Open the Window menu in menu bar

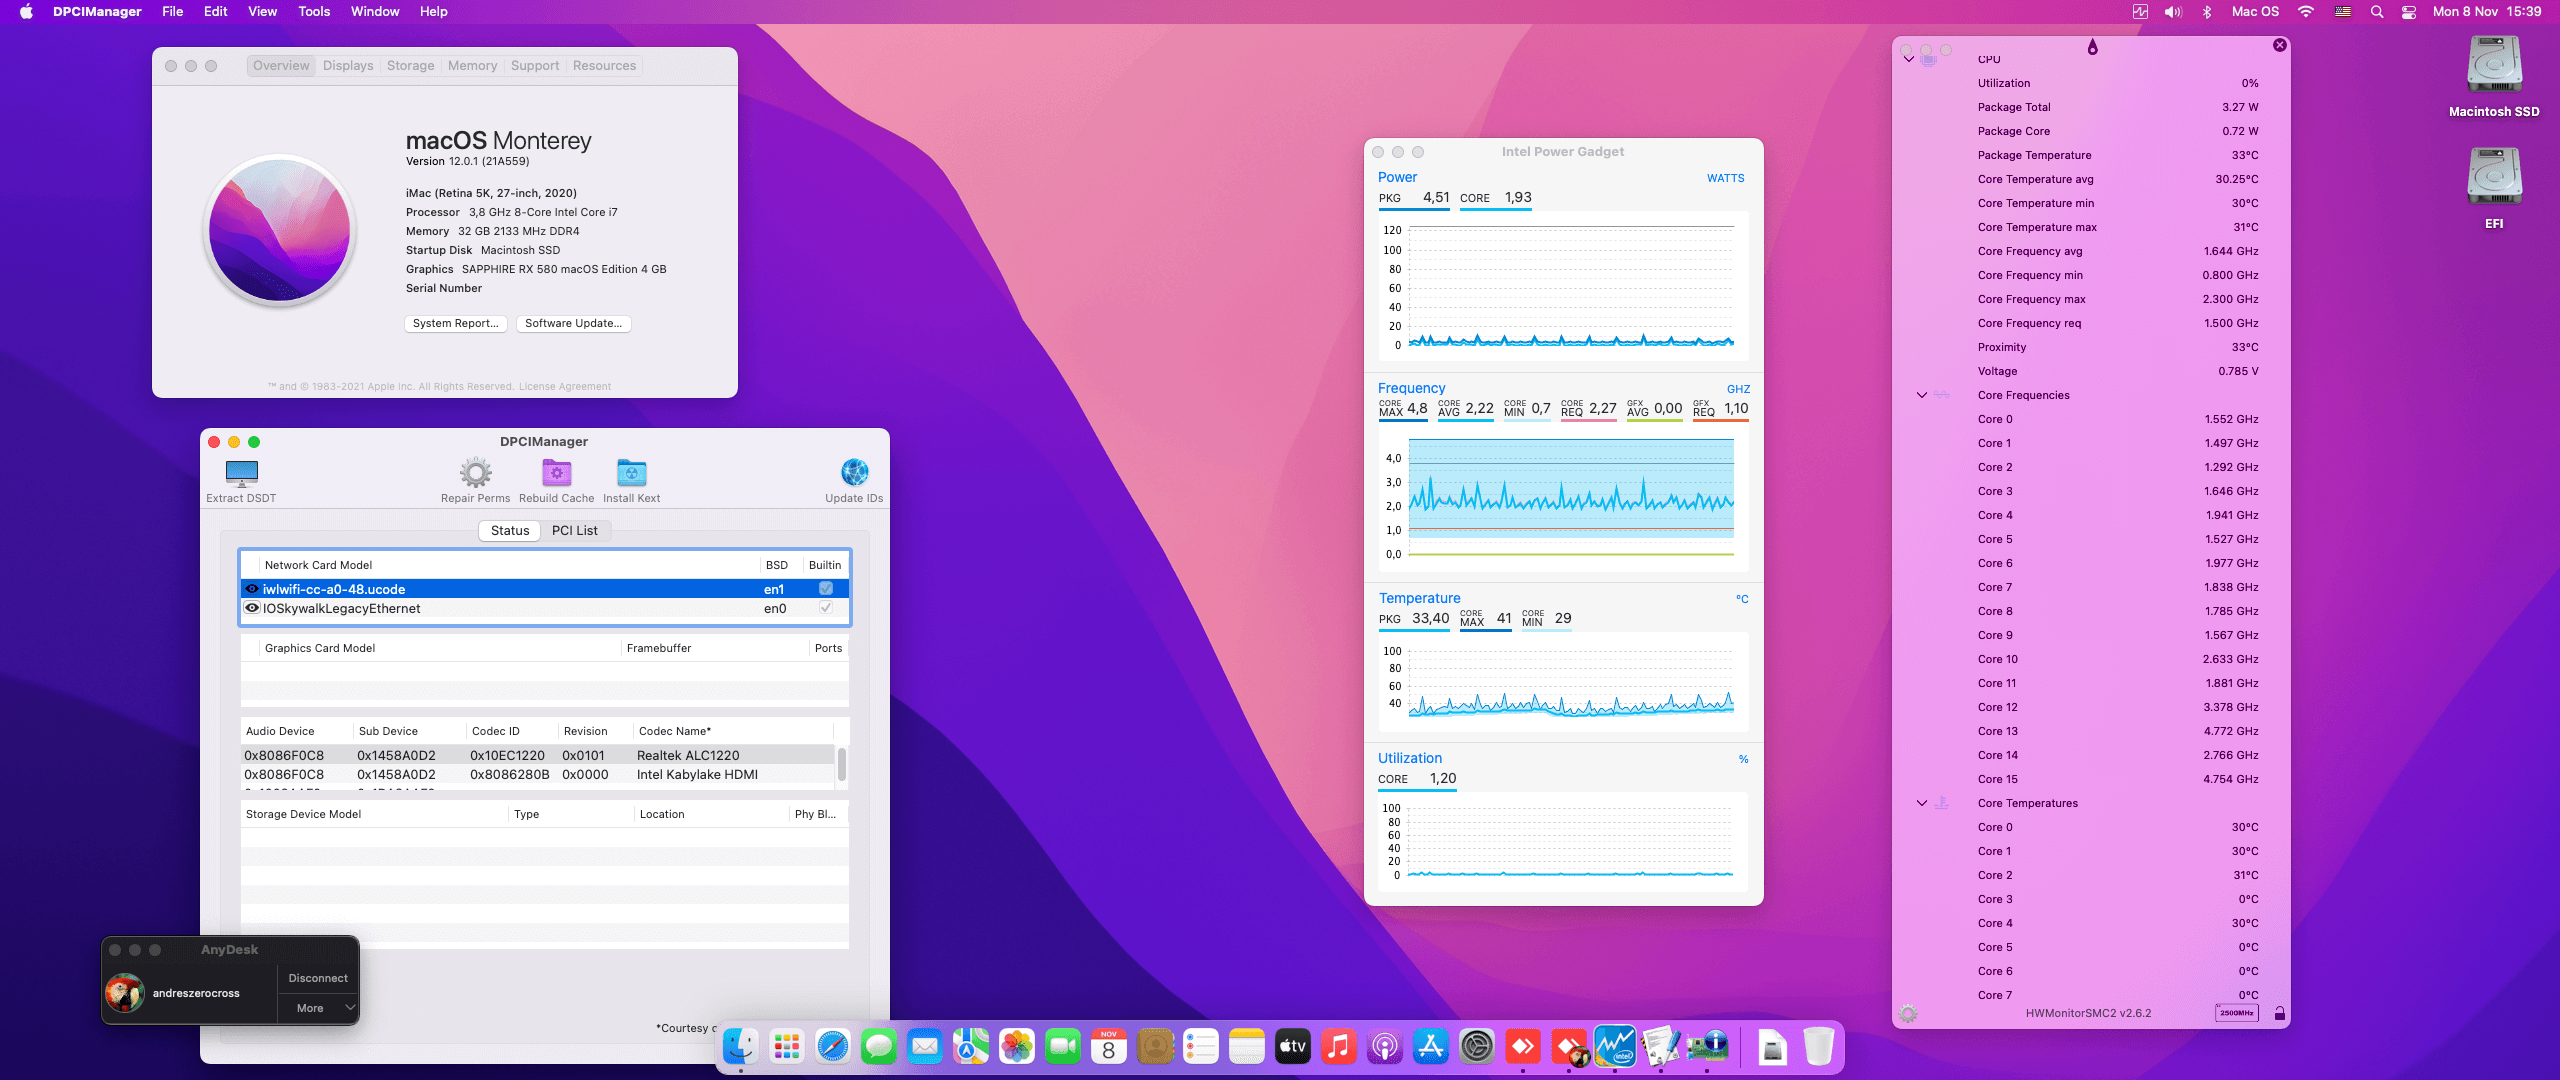point(375,12)
